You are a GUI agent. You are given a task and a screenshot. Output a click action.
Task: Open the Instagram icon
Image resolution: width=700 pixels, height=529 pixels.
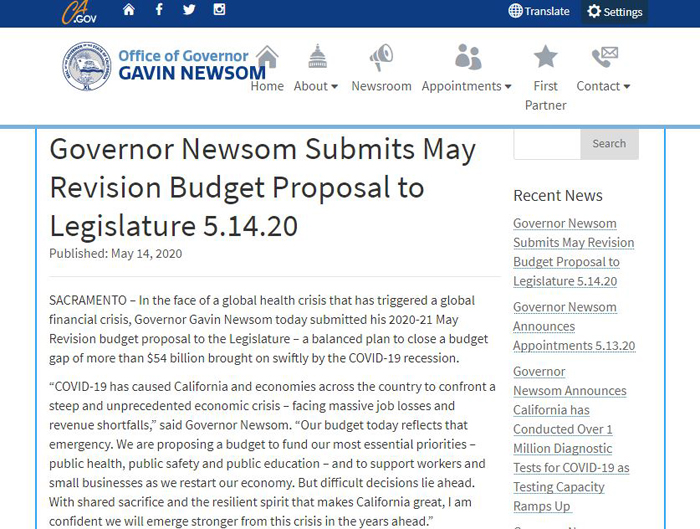pyautogui.click(x=219, y=9)
